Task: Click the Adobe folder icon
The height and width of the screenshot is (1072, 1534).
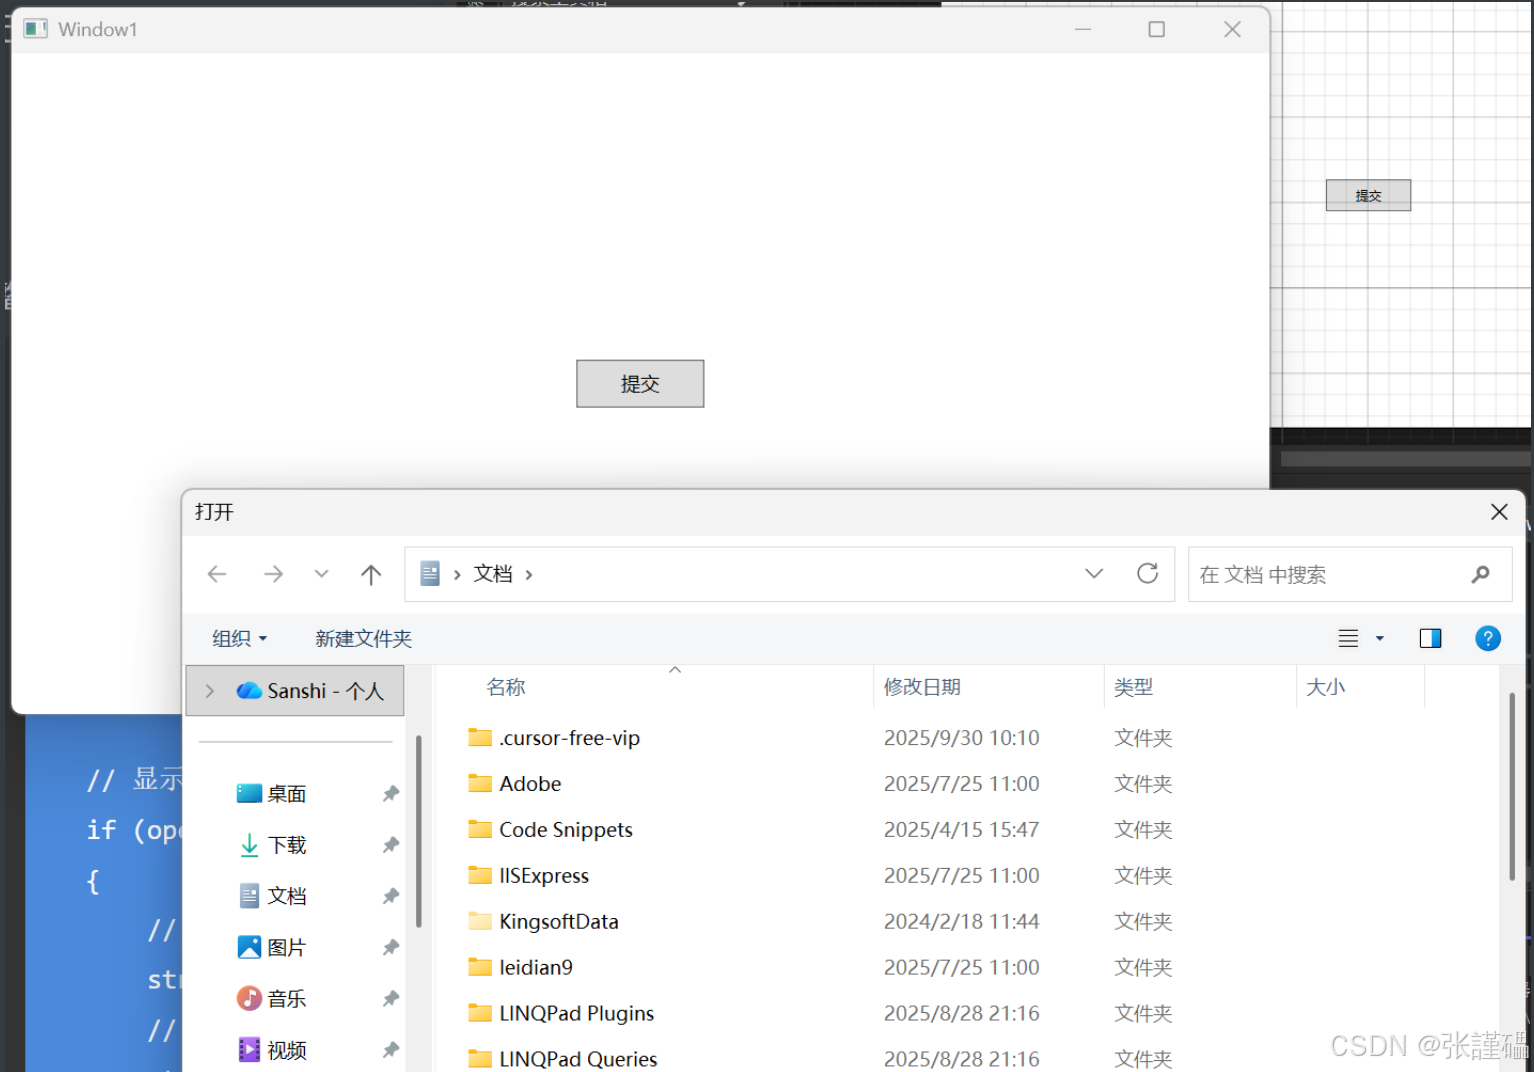Action: [480, 783]
